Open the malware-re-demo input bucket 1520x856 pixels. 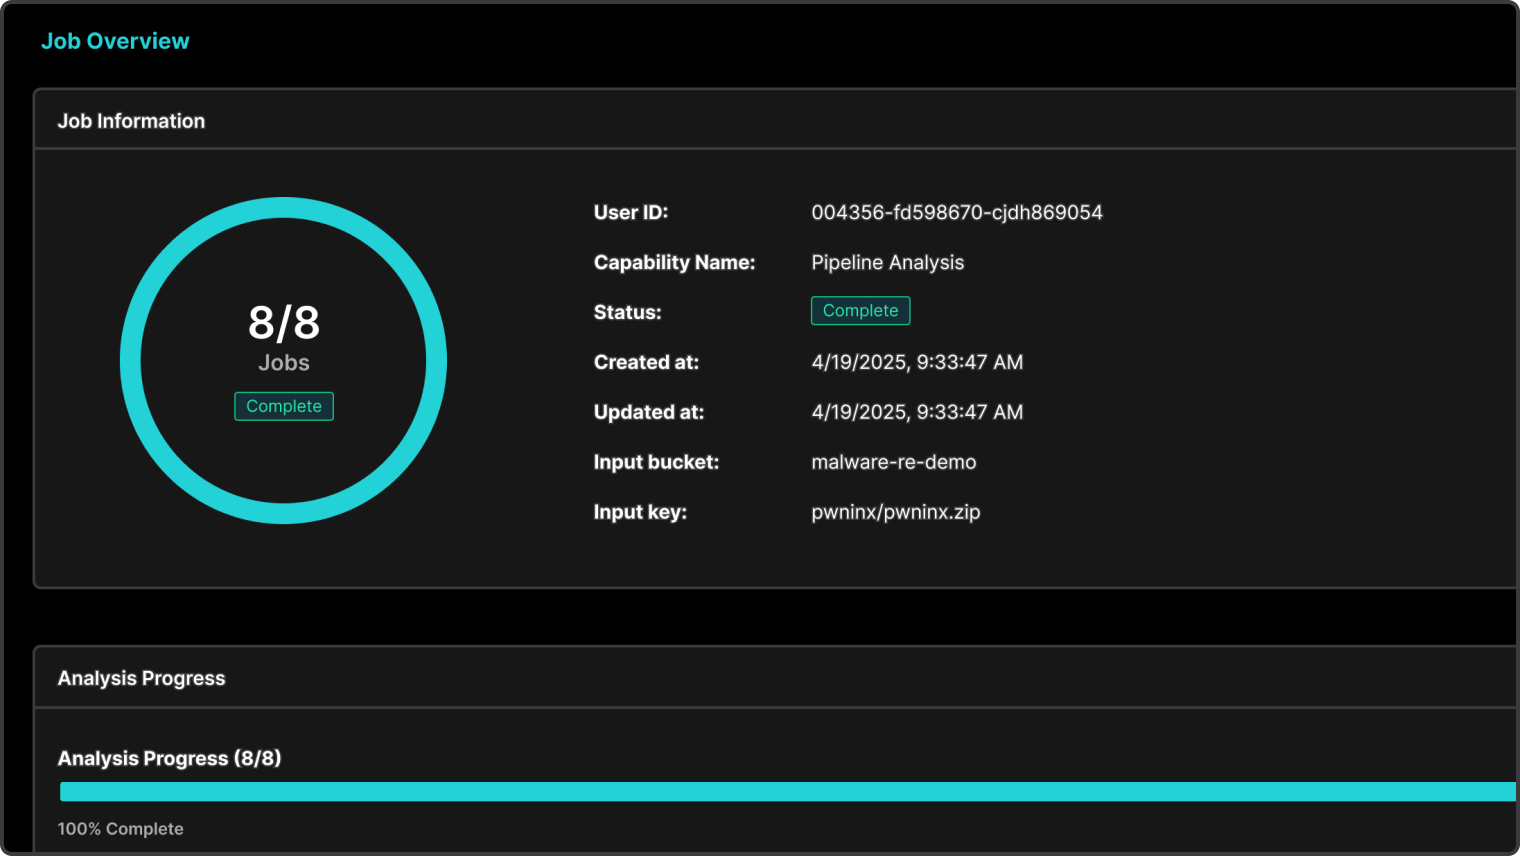click(x=893, y=462)
